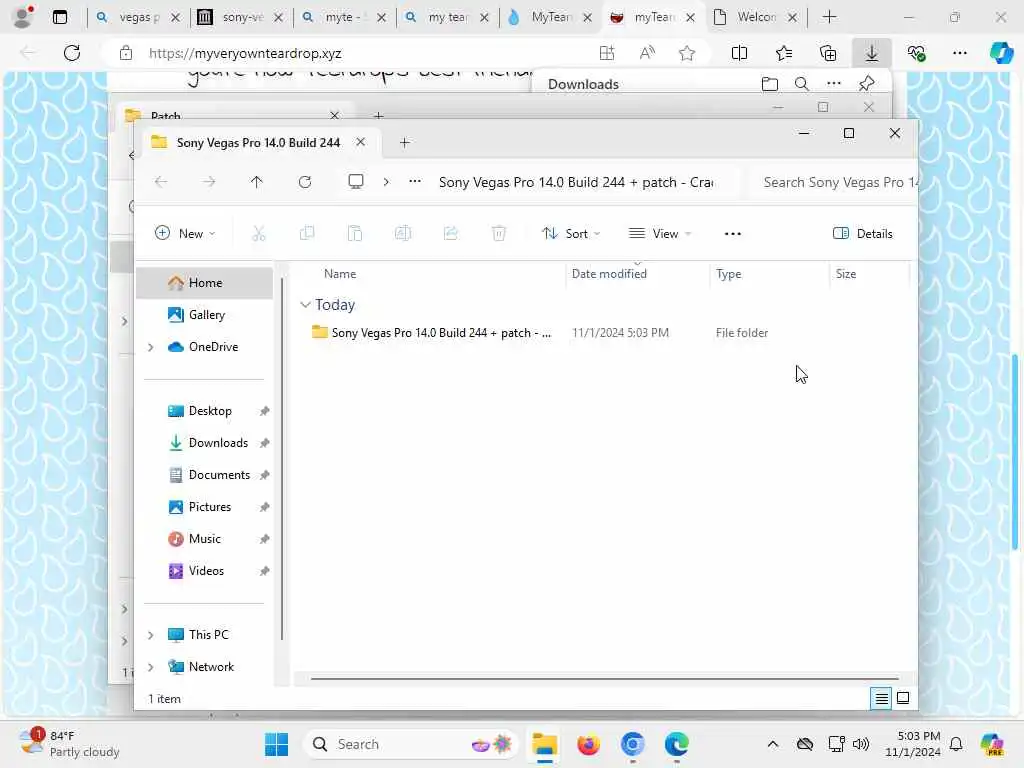Viewport: 1024px width, 768px height.
Task: Pin the Edge Downloads panel
Action: [x=867, y=84]
